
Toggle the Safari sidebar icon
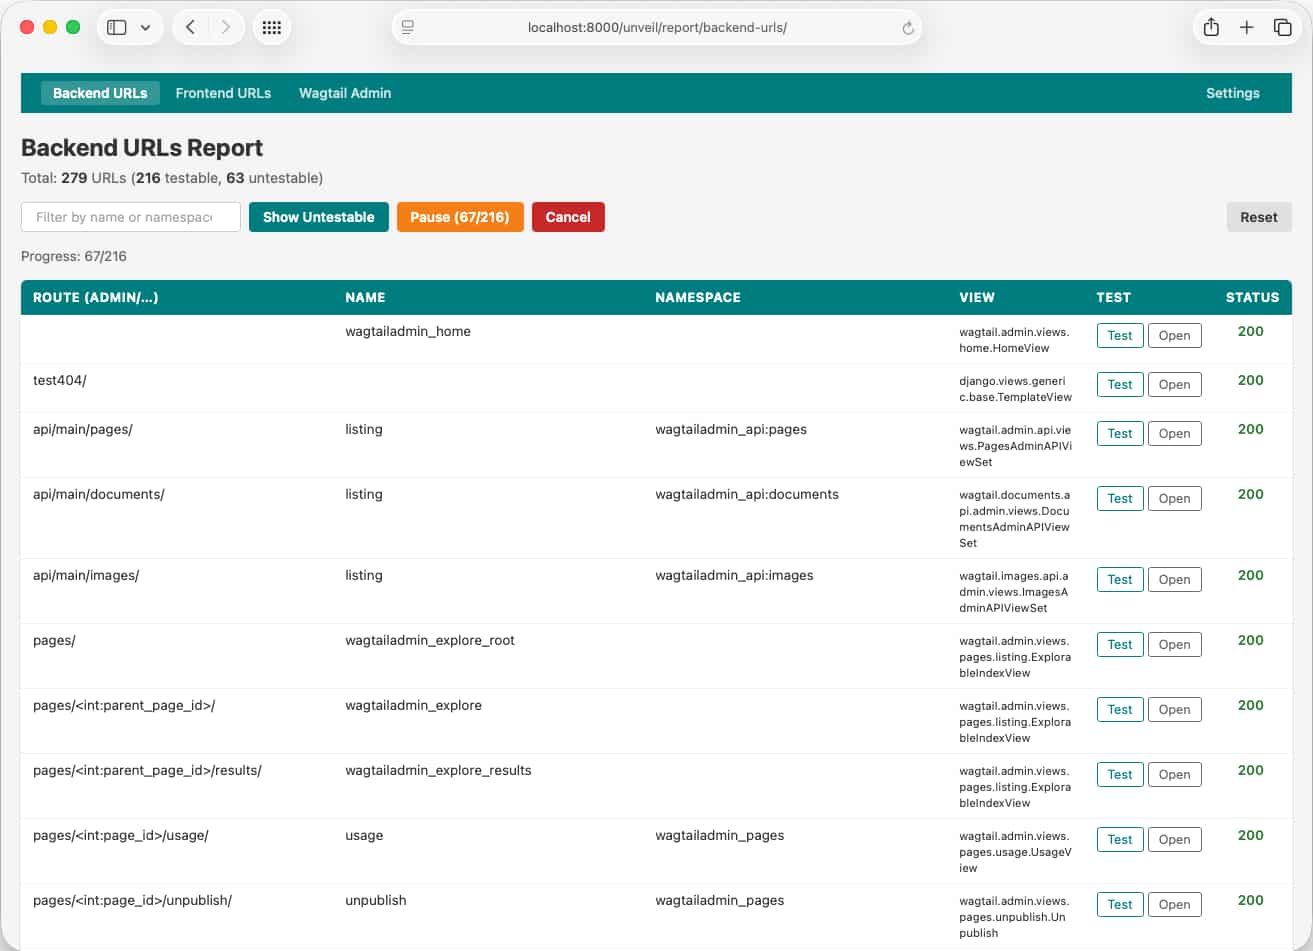[x=117, y=28]
